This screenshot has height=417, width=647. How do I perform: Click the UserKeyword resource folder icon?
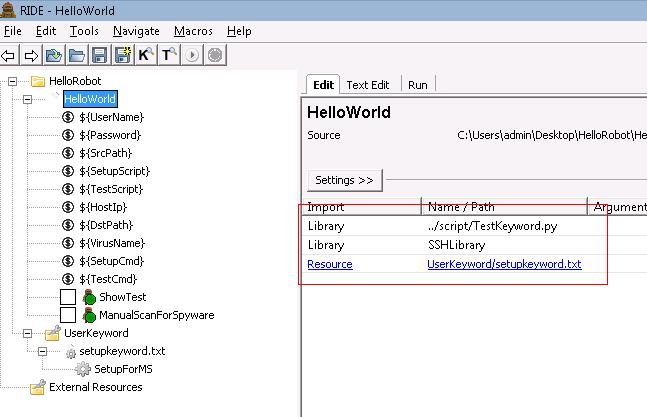coord(53,333)
